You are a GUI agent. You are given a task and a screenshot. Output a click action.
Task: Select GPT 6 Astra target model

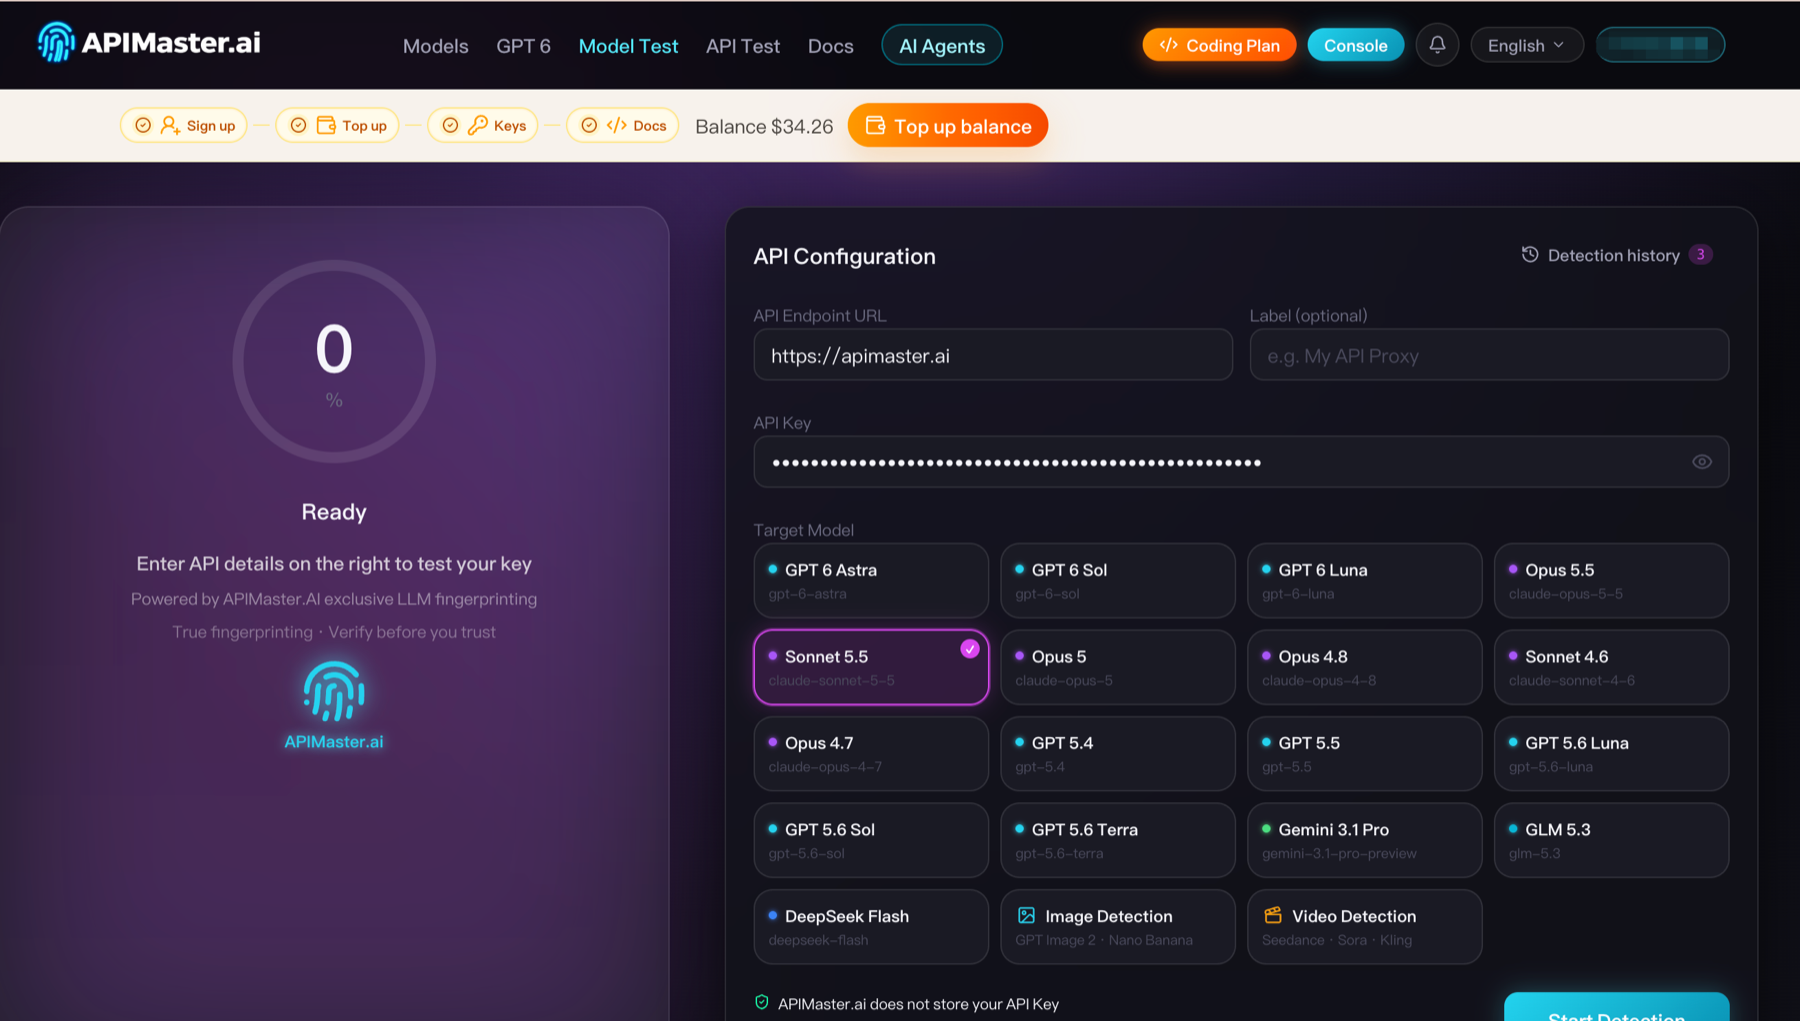click(x=871, y=580)
